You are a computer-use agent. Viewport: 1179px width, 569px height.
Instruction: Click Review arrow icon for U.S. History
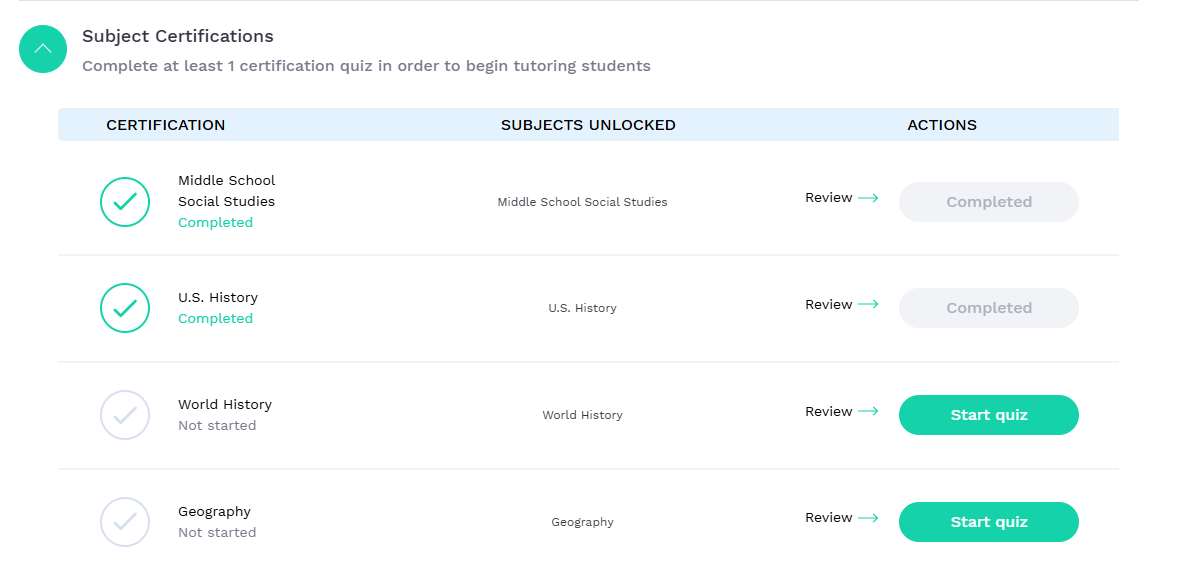(868, 304)
